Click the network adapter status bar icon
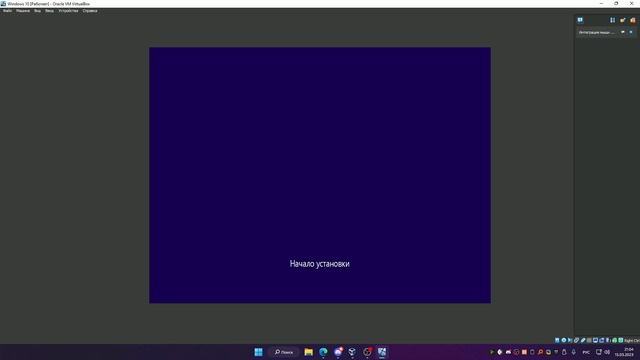The height and width of the screenshot is (360, 640). pyautogui.click(x=576, y=340)
